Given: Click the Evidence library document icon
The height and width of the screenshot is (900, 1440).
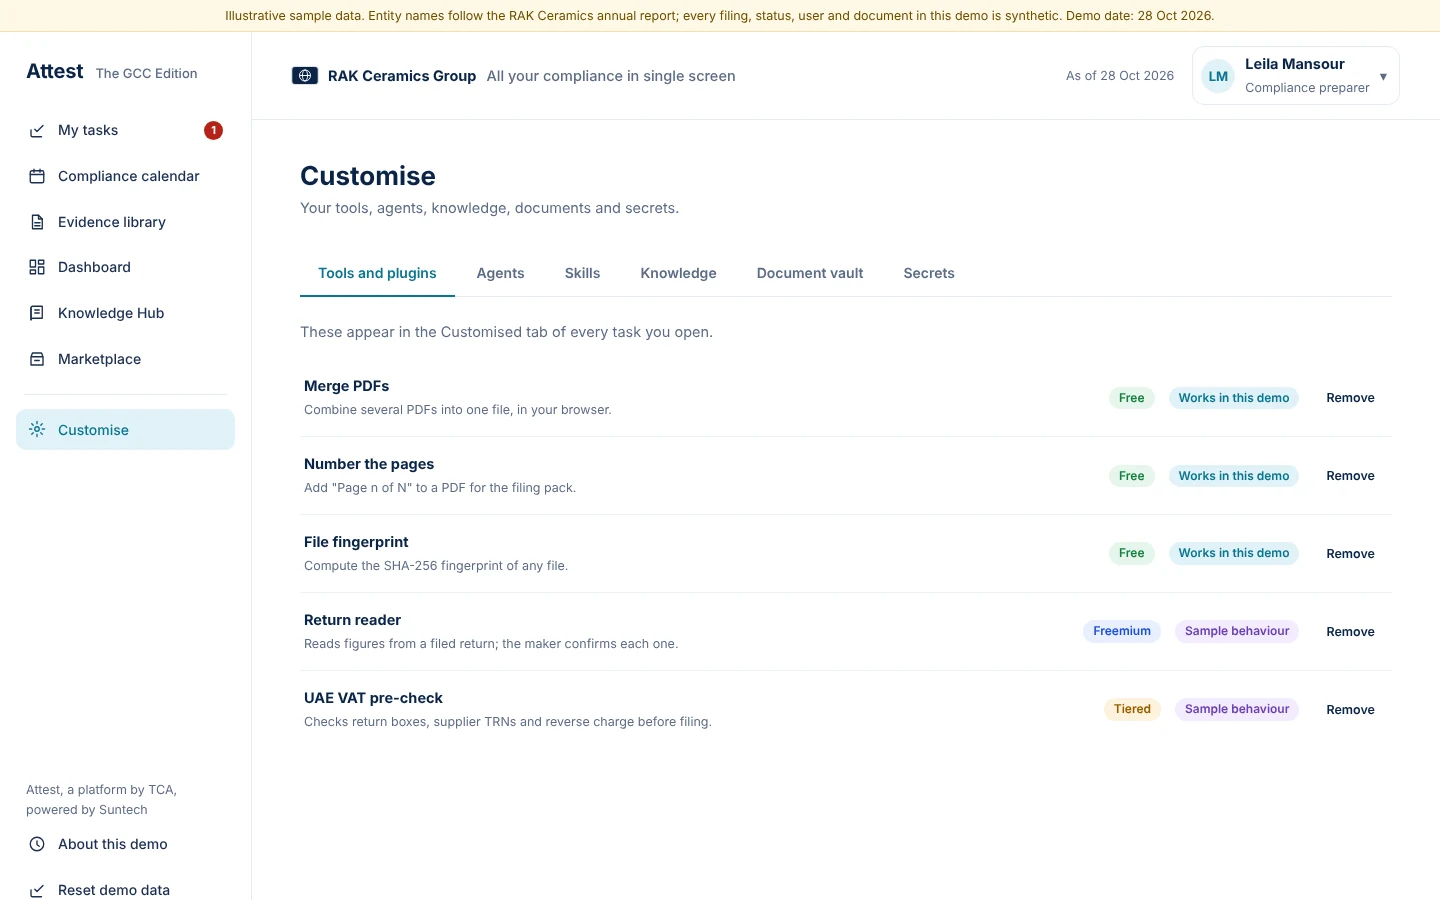Looking at the screenshot, I should (x=37, y=222).
